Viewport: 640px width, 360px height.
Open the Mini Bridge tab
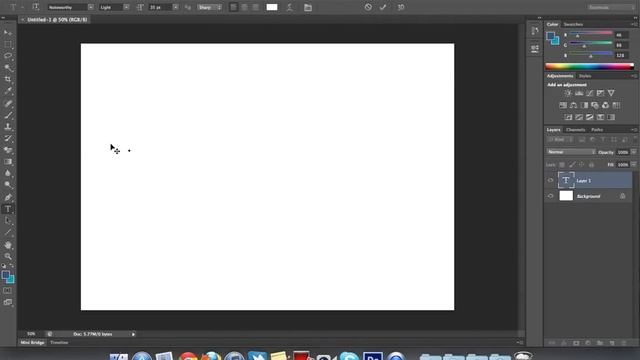(x=32, y=343)
